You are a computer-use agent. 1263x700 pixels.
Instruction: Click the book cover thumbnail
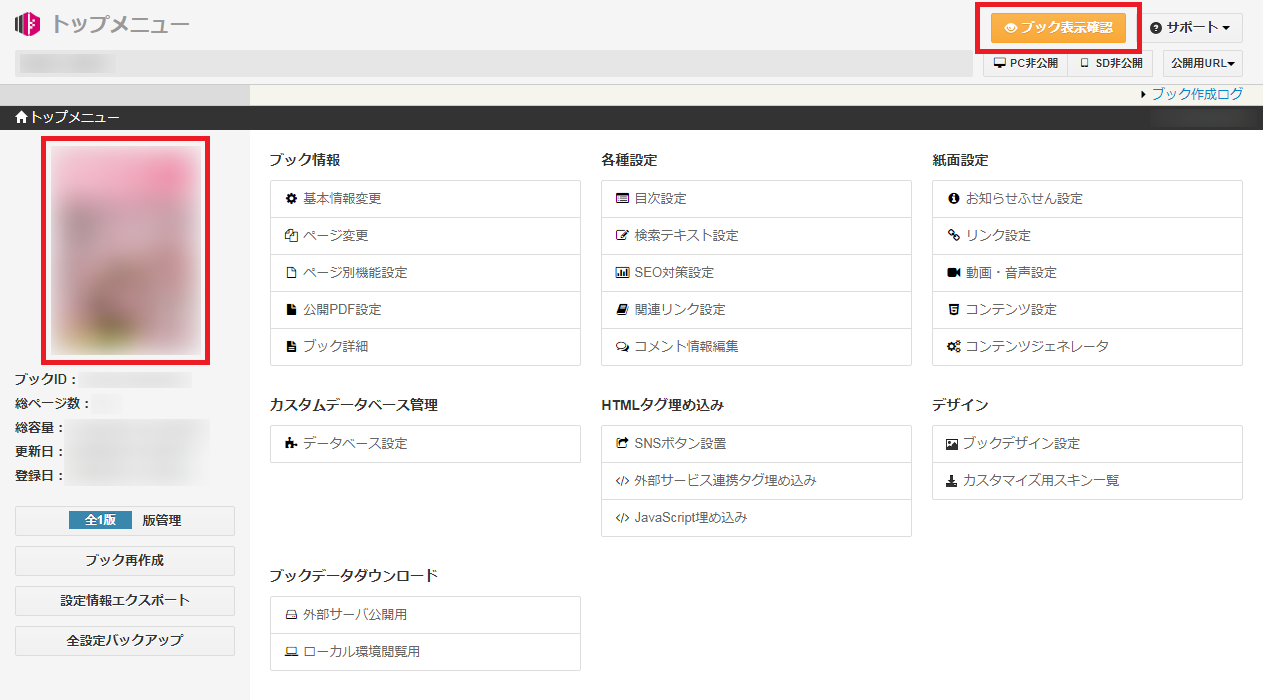pyautogui.click(x=124, y=249)
